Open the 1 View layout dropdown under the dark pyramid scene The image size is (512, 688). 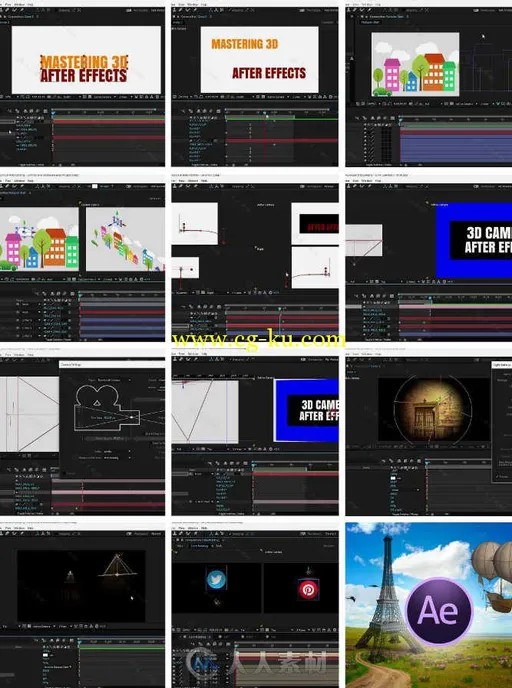point(63,626)
